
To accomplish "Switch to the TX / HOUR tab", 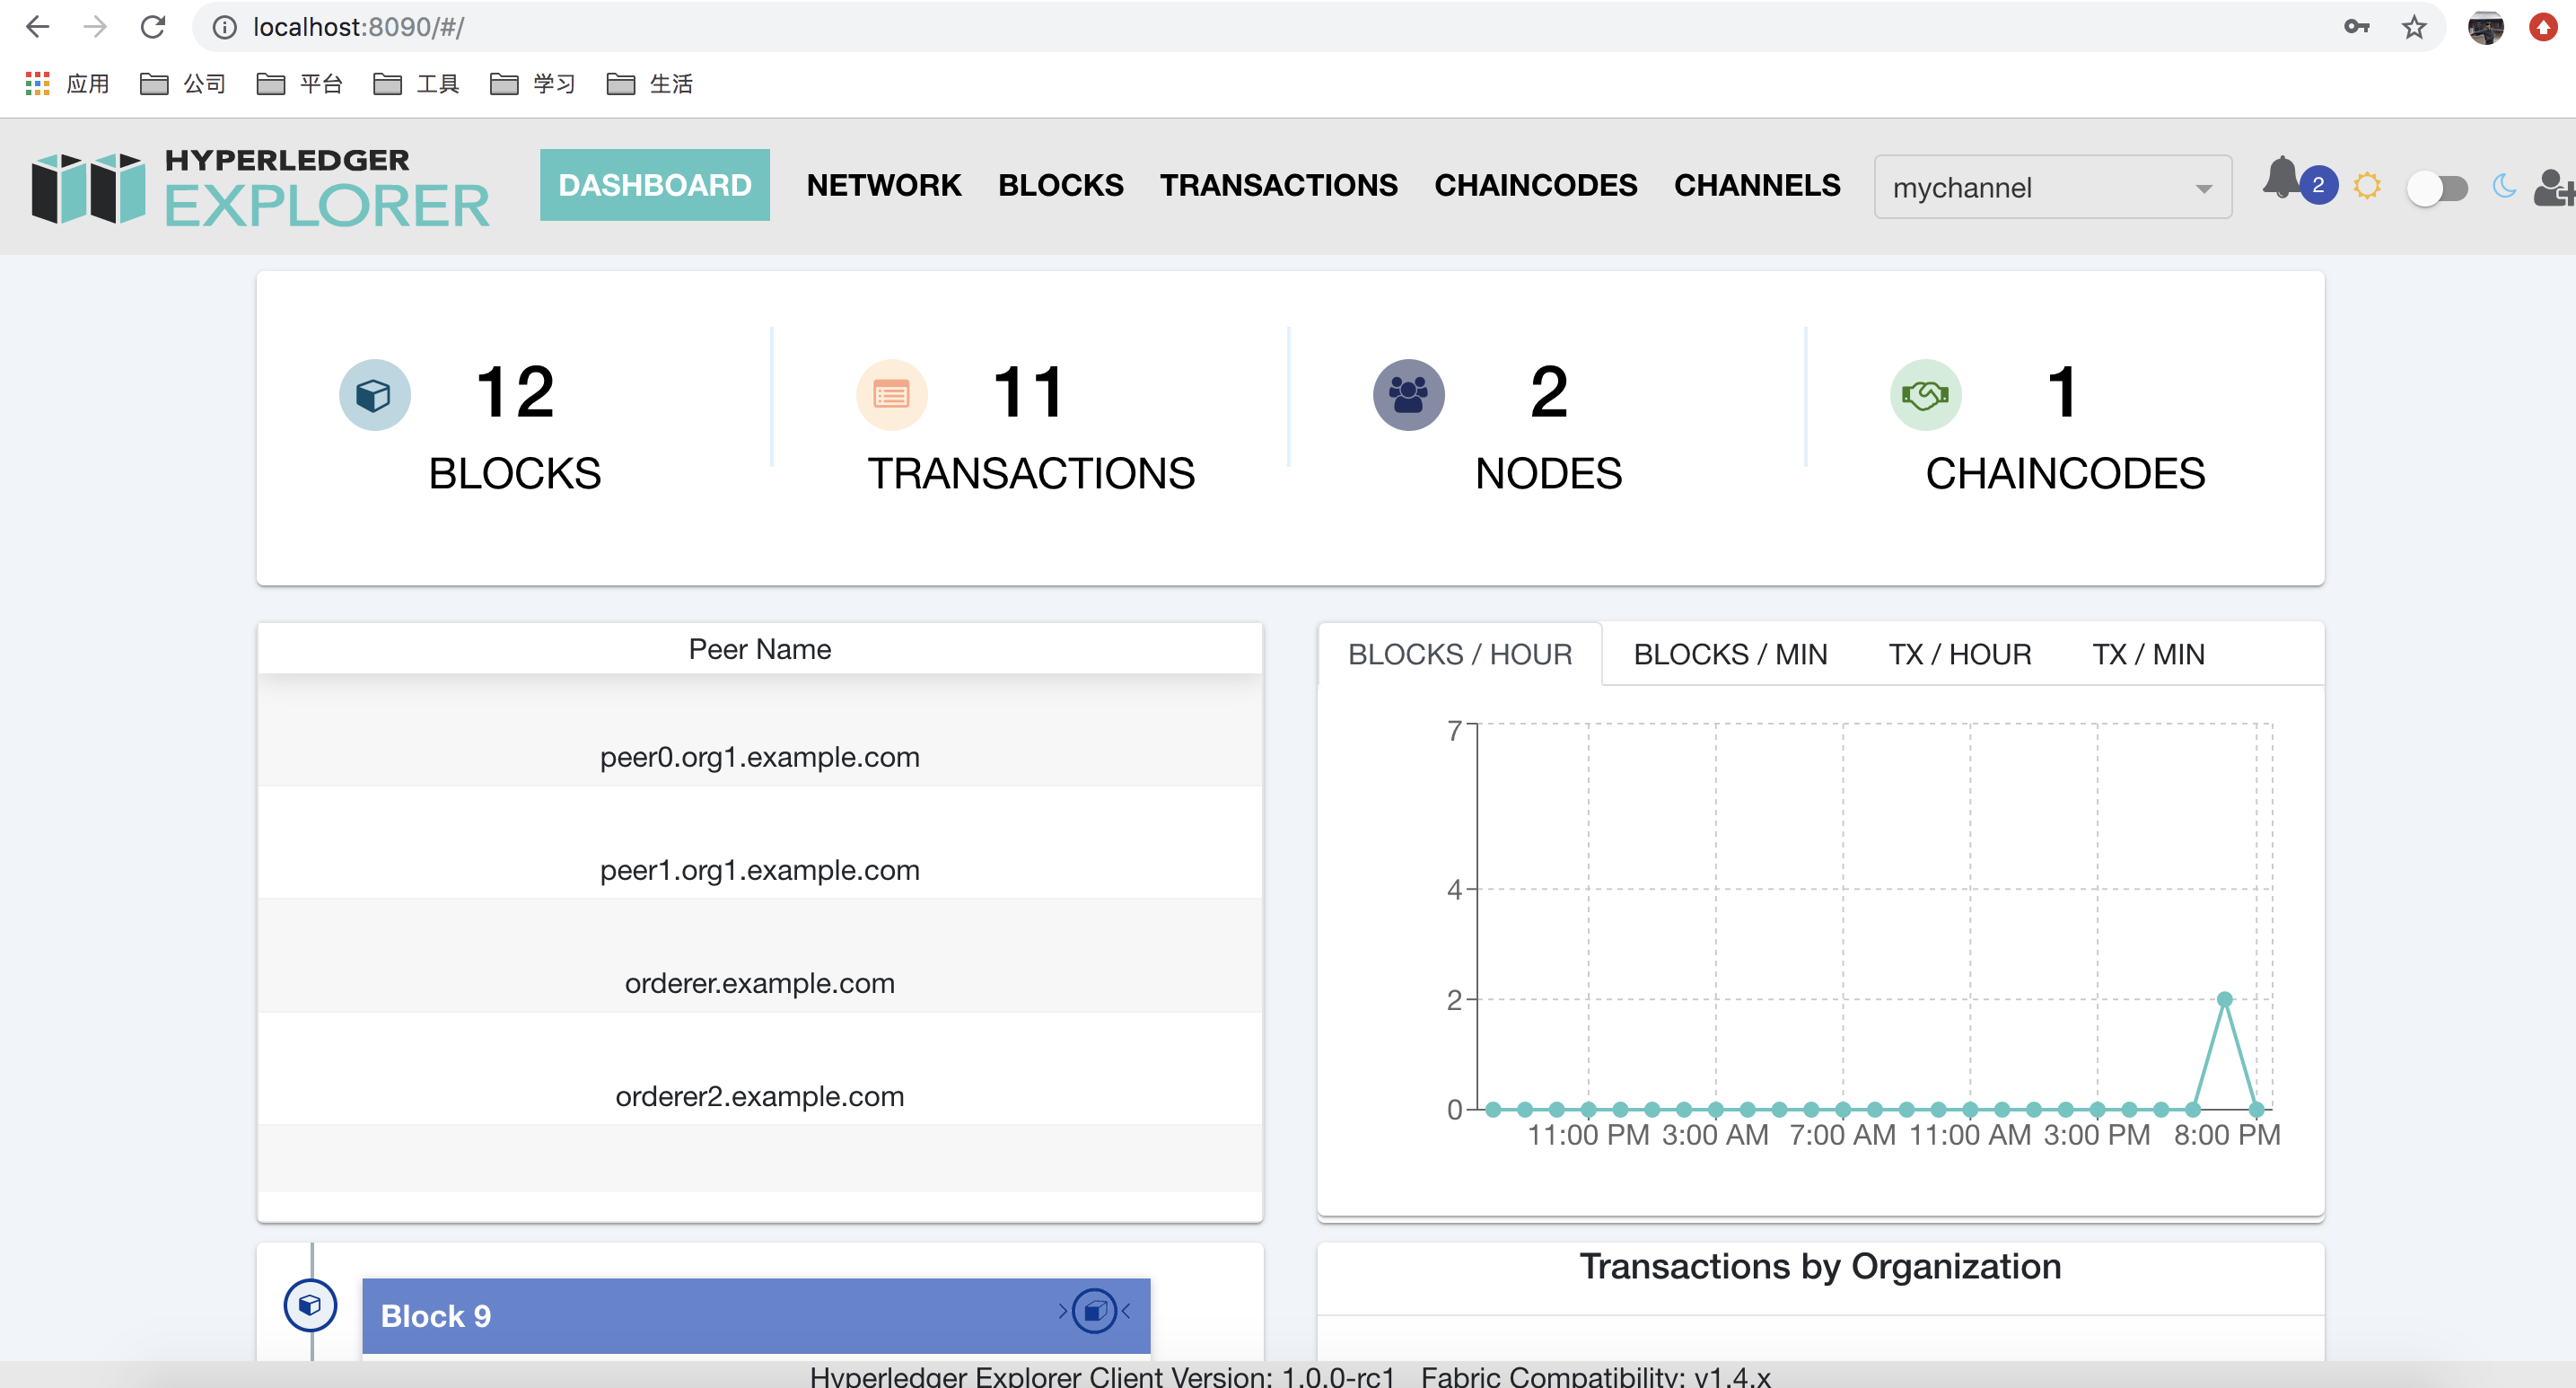I will point(1959,654).
